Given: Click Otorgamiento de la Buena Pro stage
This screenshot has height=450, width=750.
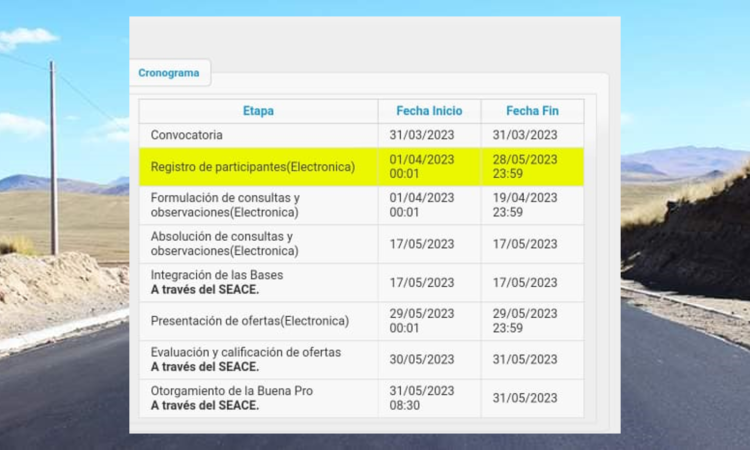Looking at the screenshot, I should click(231, 398).
